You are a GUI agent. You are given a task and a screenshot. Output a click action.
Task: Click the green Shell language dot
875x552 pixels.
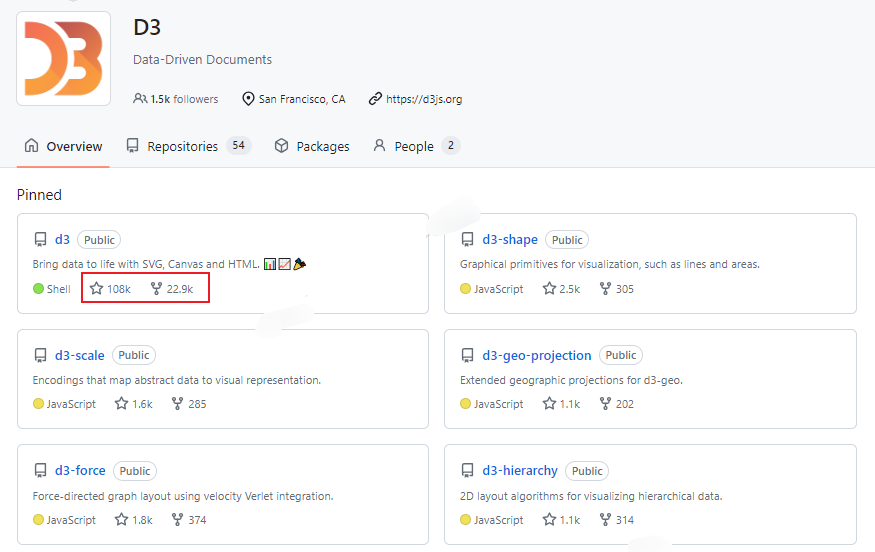(39, 289)
